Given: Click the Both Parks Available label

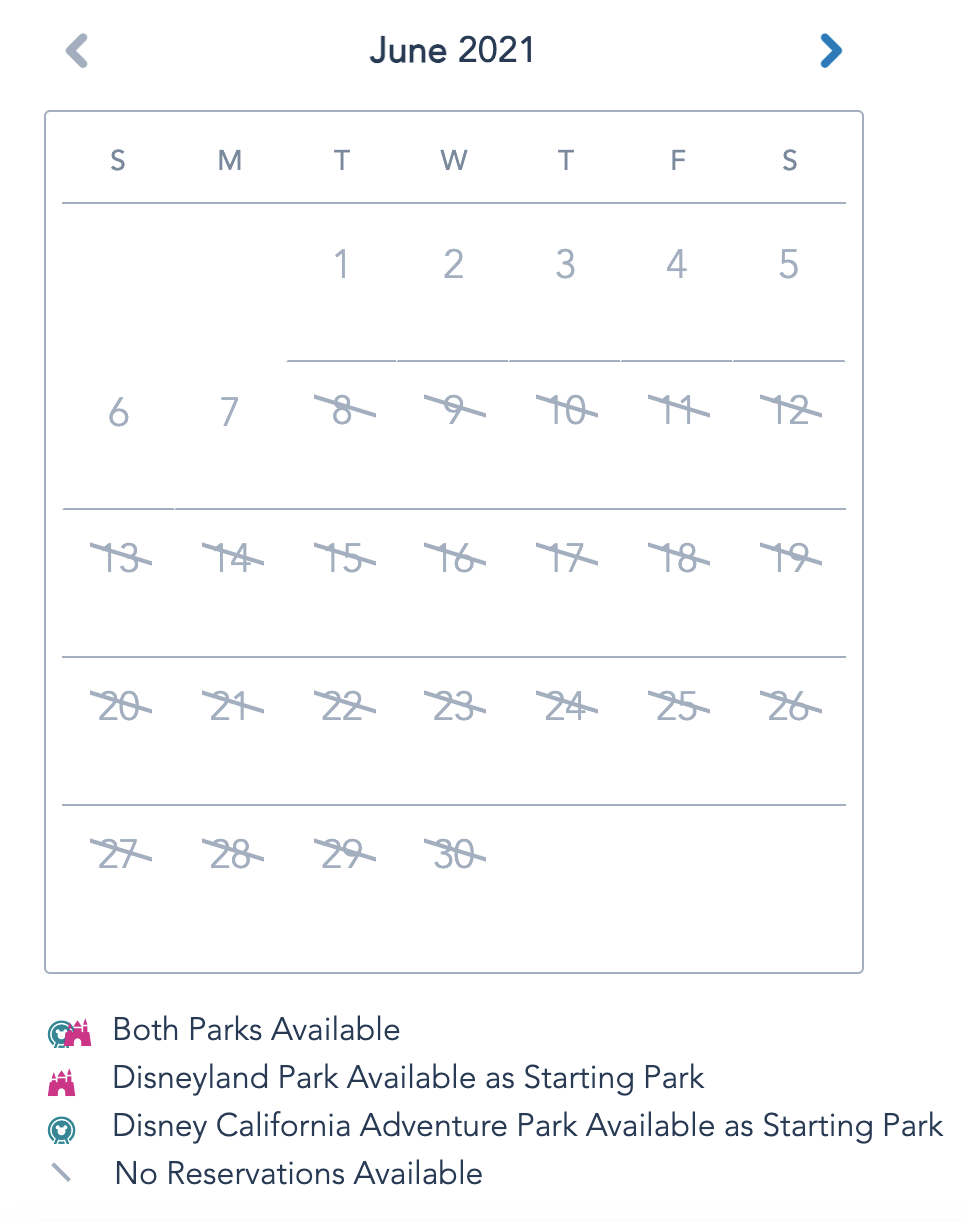Looking at the screenshot, I should tap(256, 1030).
